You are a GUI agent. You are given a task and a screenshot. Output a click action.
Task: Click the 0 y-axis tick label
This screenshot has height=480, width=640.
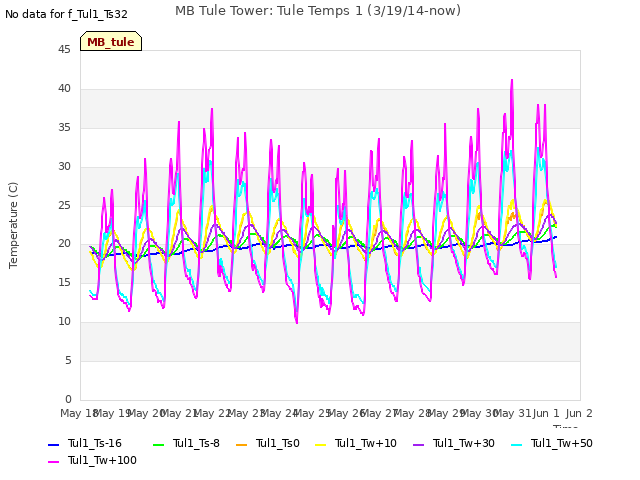(x=68, y=399)
